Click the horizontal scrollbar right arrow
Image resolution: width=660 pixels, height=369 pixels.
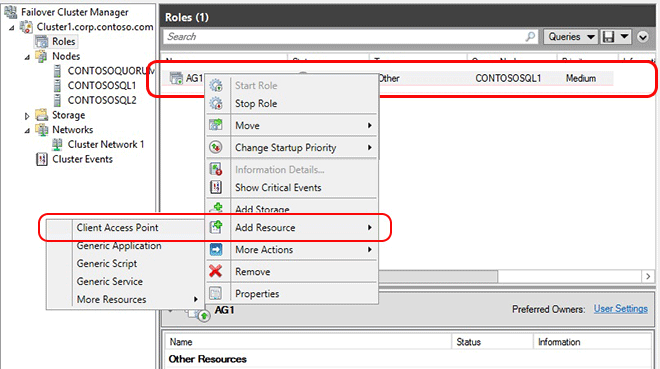click(648, 276)
